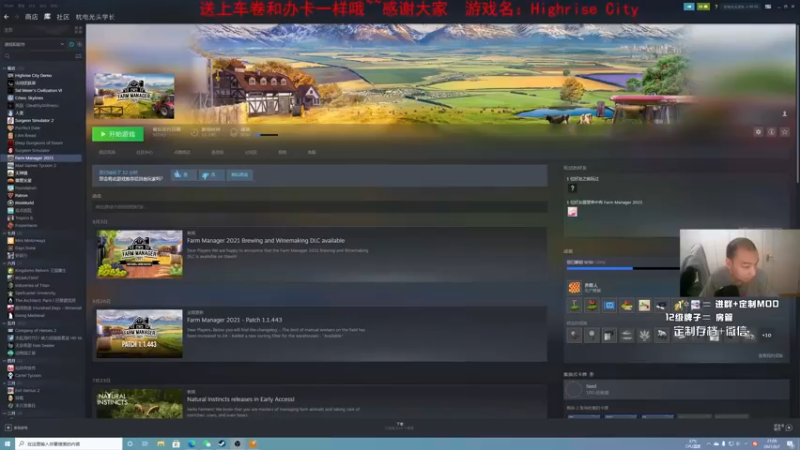Viewport: 800px width, 450px height.
Task: Click the thumbs-up recommend button
Action: click(182, 174)
